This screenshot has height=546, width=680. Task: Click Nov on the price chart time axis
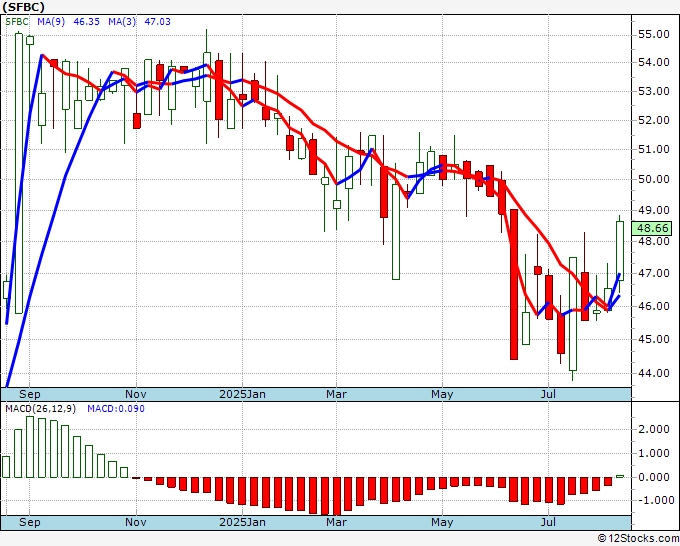pyautogui.click(x=136, y=394)
